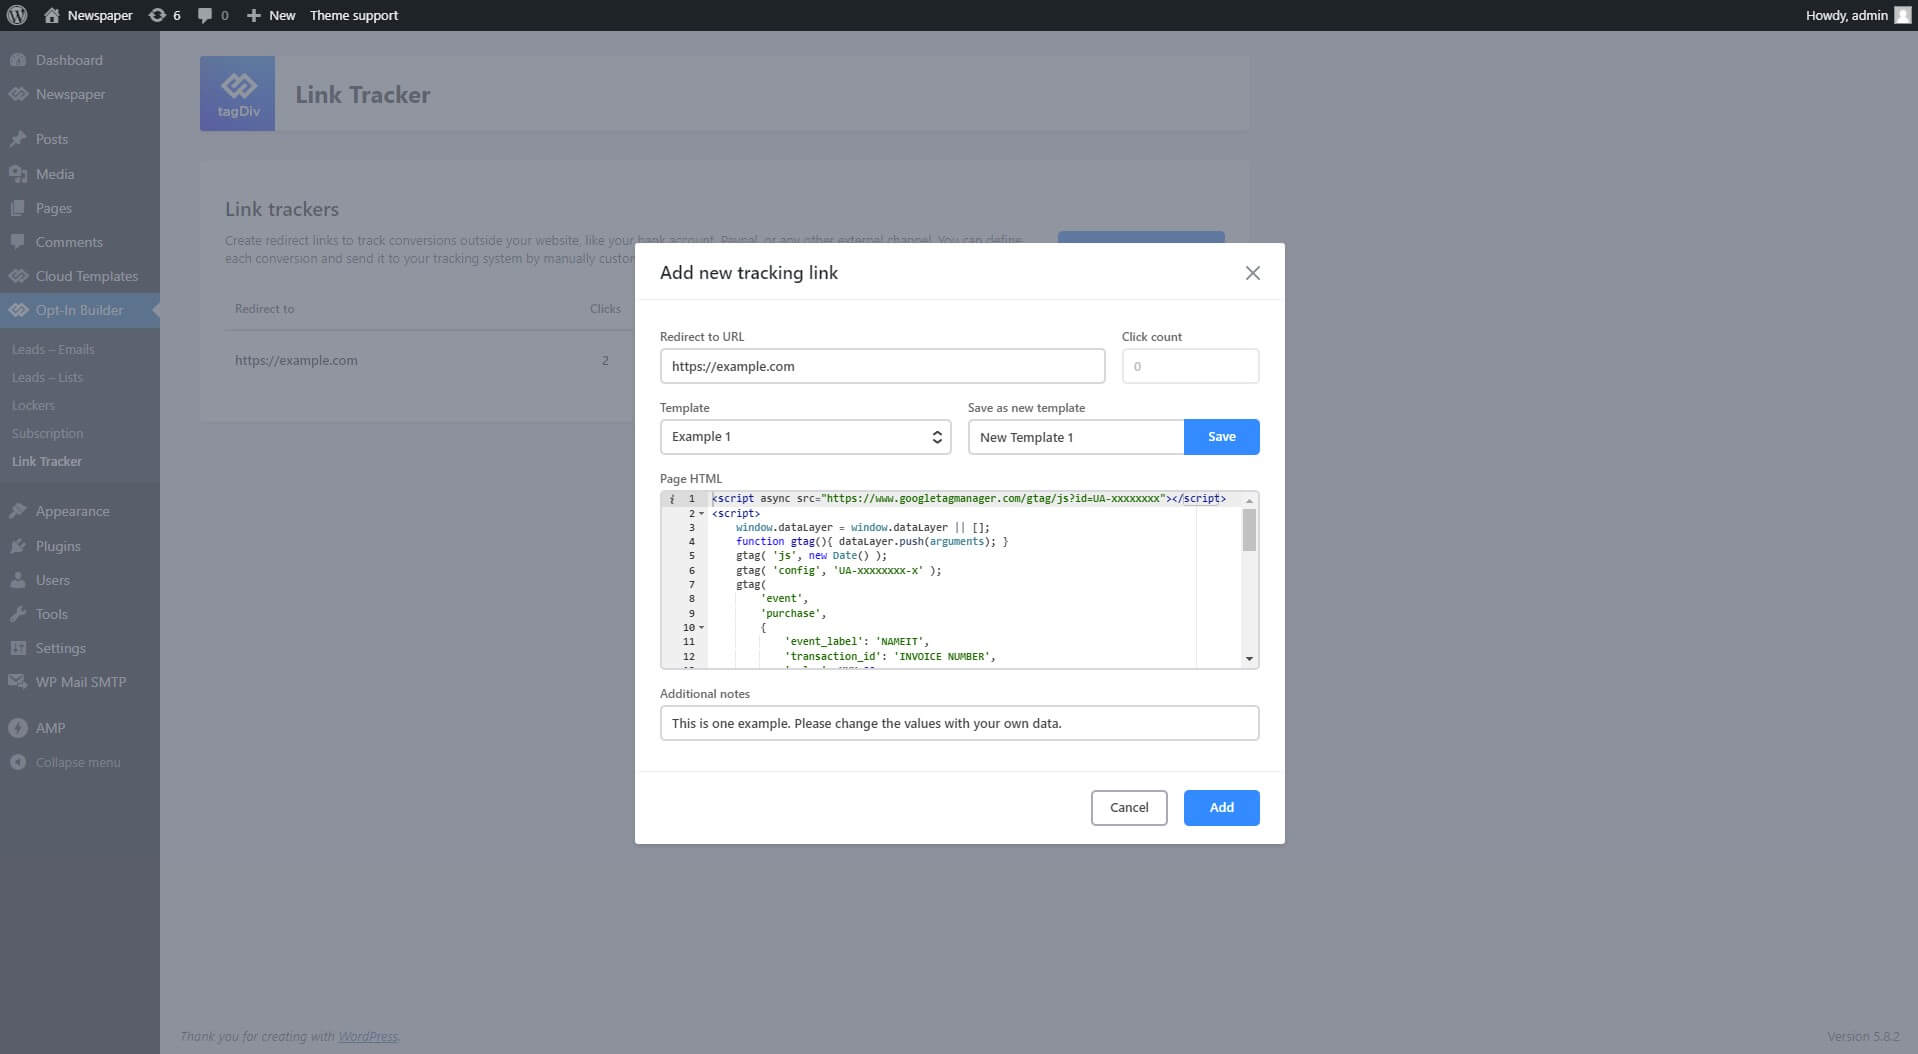Click the admin avatar image
This screenshot has width=1918, height=1054.
tap(1902, 15)
